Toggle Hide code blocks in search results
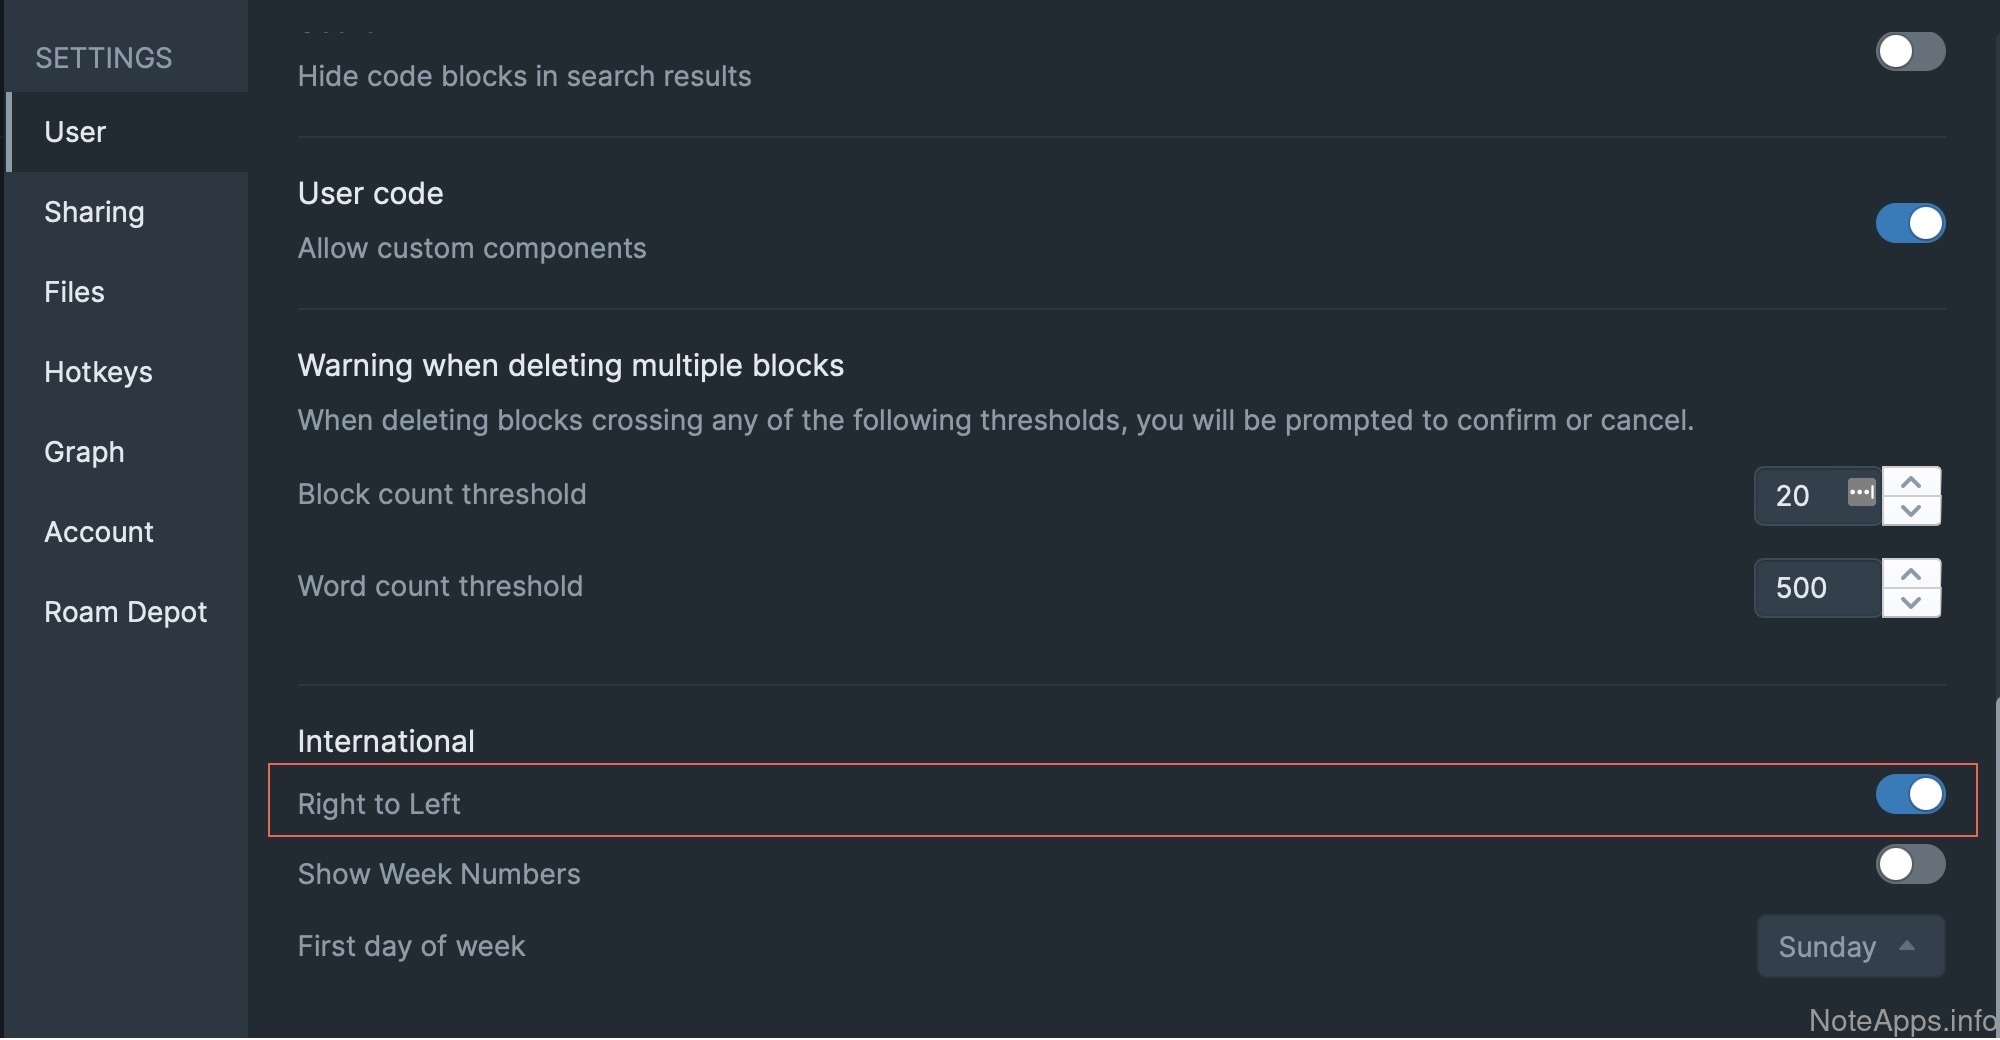2000x1040 pixels. pos(1910,52)
